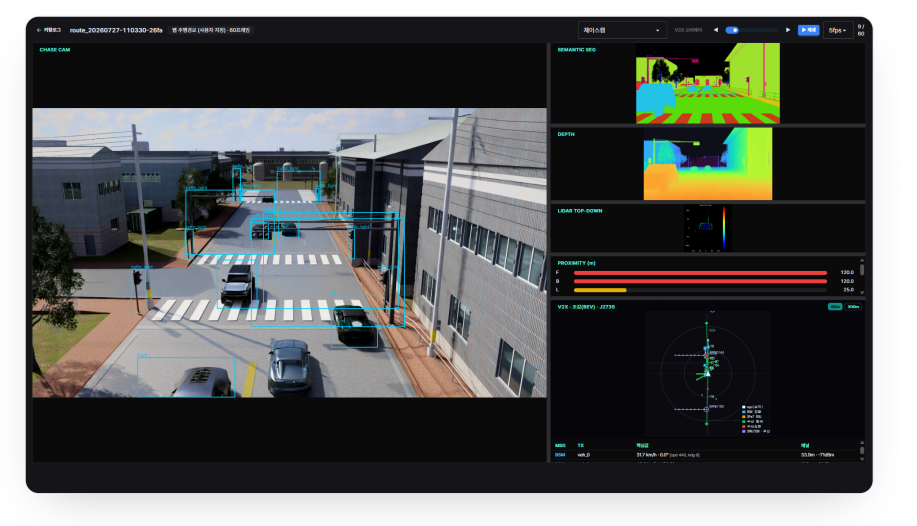This screenshot has height=526, width=917.
Task: Click the route_20260727 file name
Action: point(116,30)
